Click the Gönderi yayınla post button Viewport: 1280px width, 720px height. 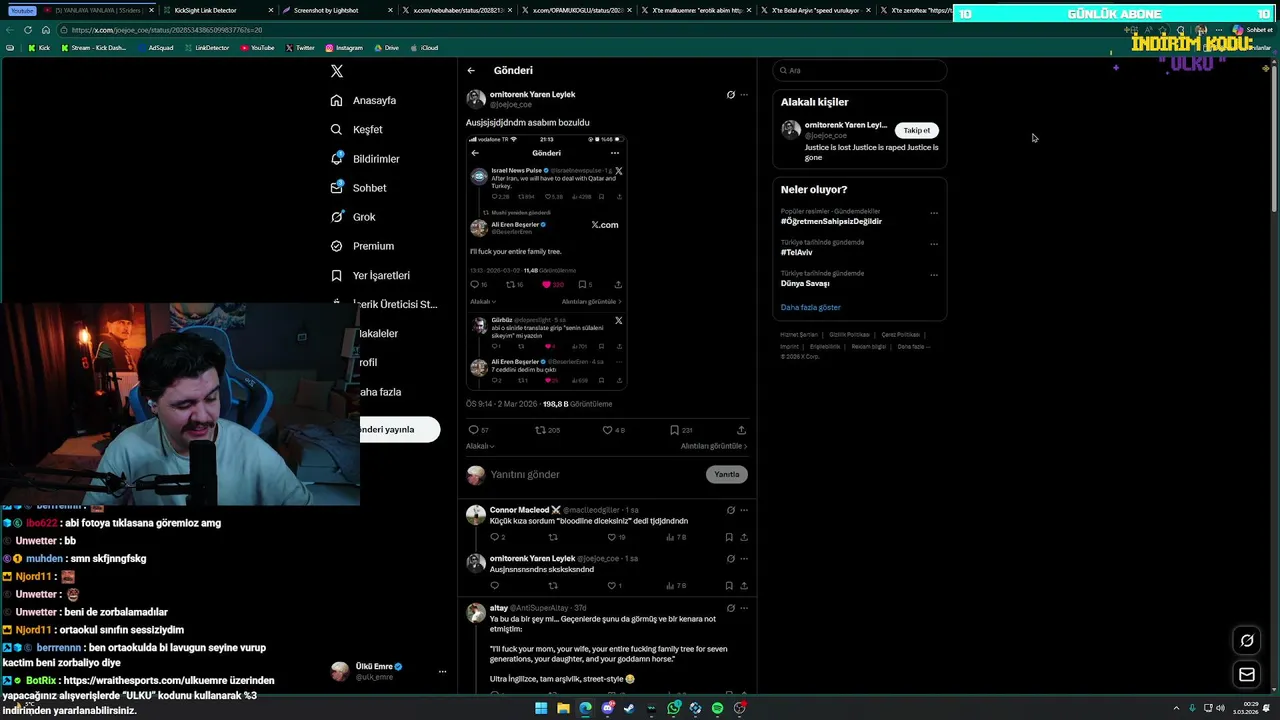400,429
